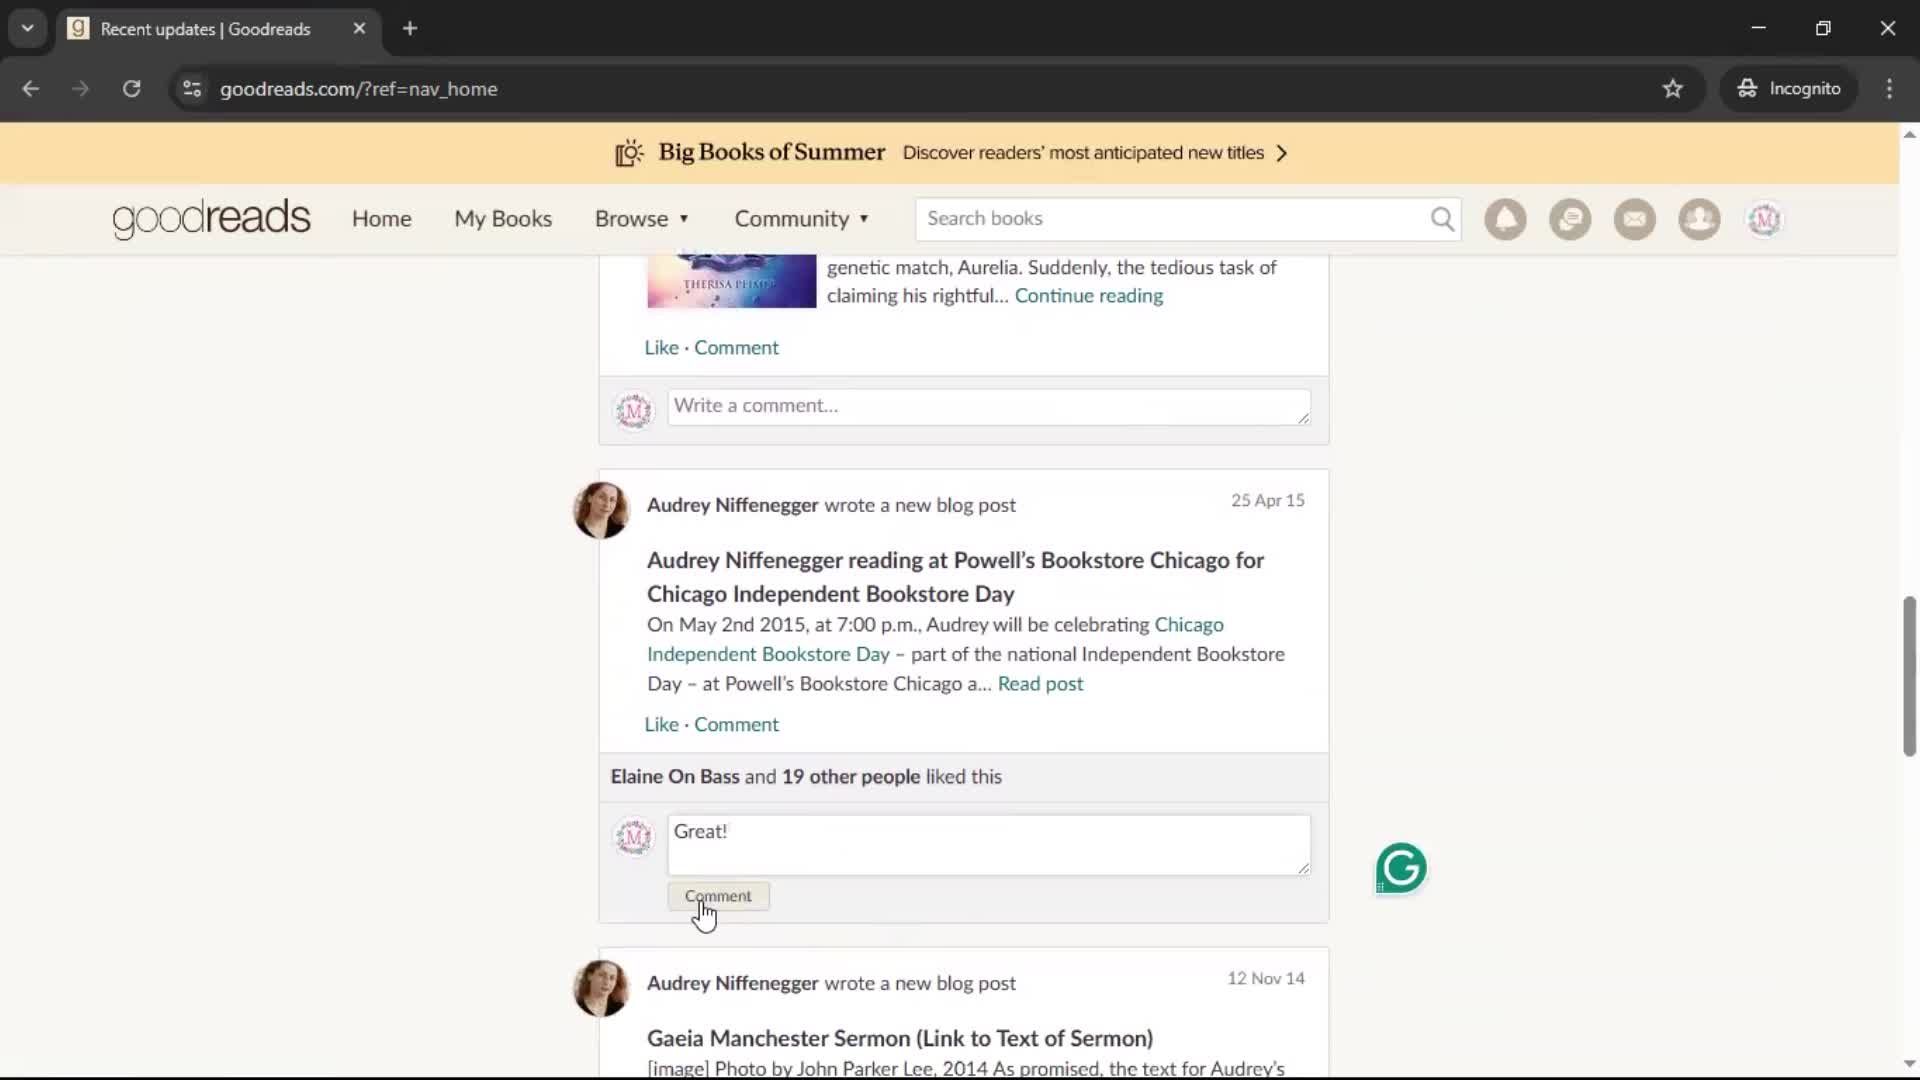This screenshot has height=1080, width=1920.
Task: Click Comment link under first post
Action: point(736,348)
